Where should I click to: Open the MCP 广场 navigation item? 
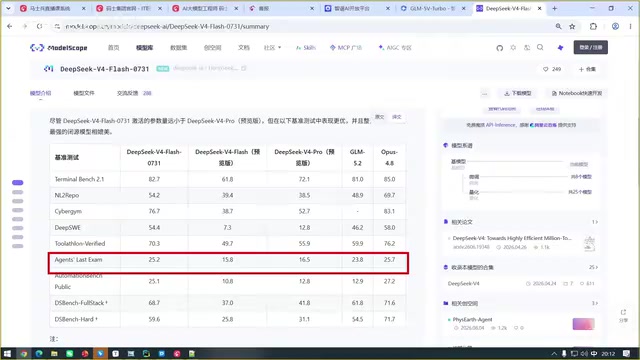[346, 48]
